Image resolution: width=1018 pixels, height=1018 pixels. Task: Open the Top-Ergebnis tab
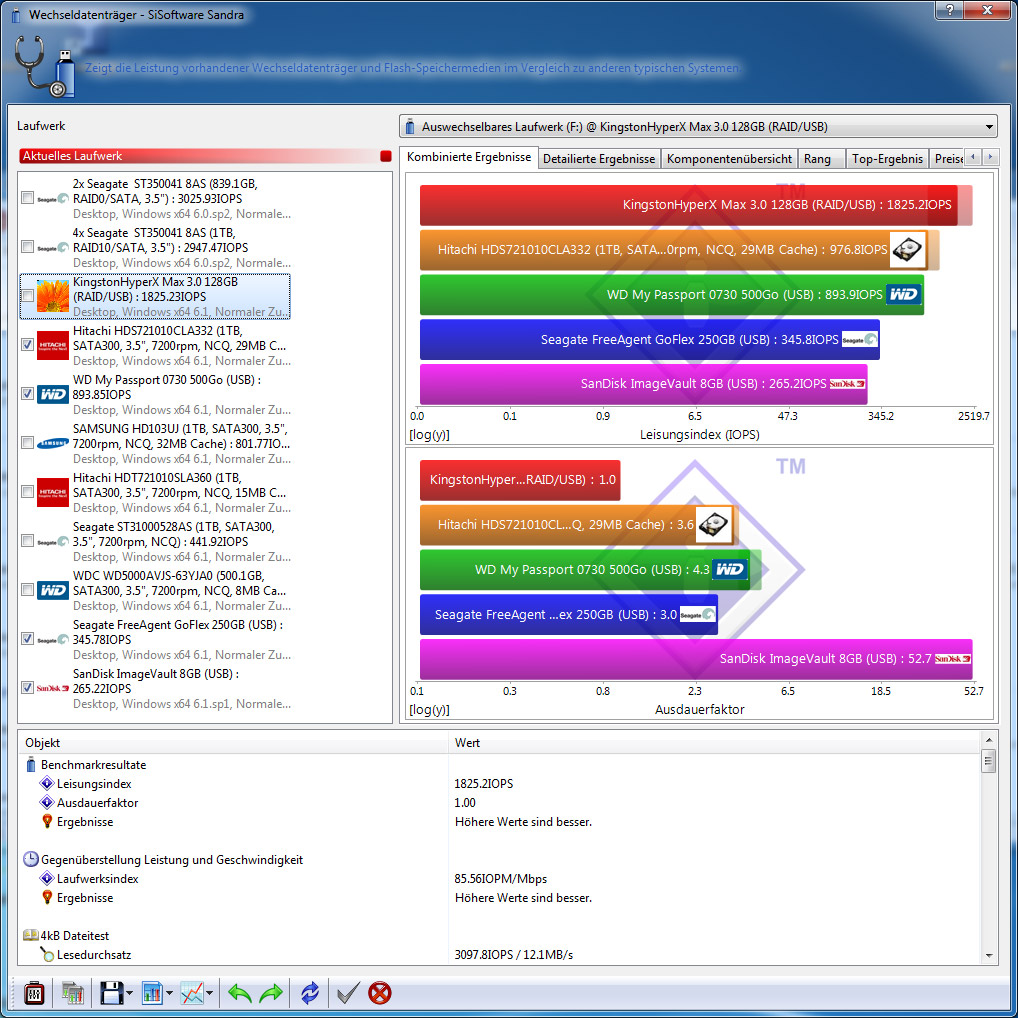pyautogui.click(x=887, y=158)
